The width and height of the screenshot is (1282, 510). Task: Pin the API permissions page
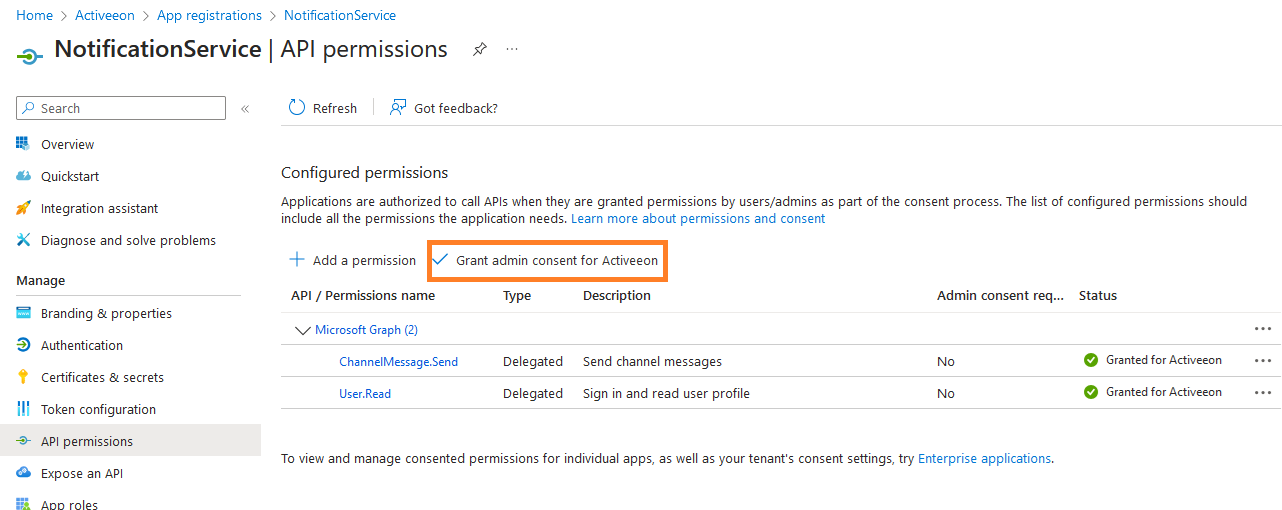[x=480, y=49]
